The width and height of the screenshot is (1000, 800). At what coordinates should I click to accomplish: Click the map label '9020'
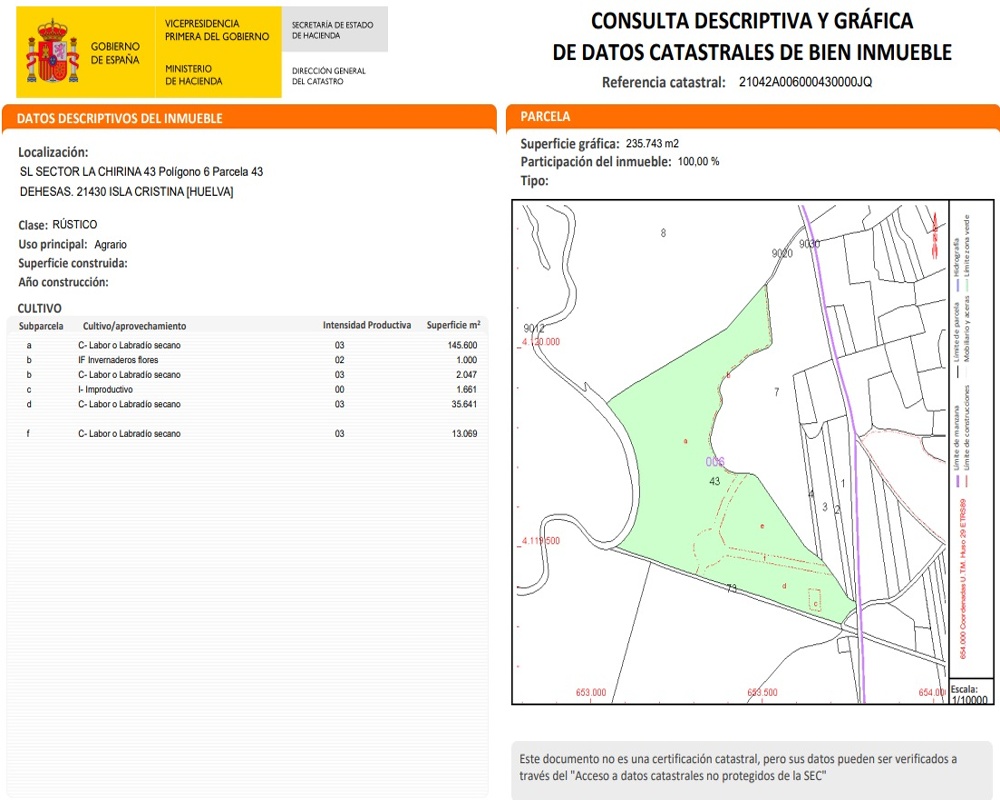point(782,253)
